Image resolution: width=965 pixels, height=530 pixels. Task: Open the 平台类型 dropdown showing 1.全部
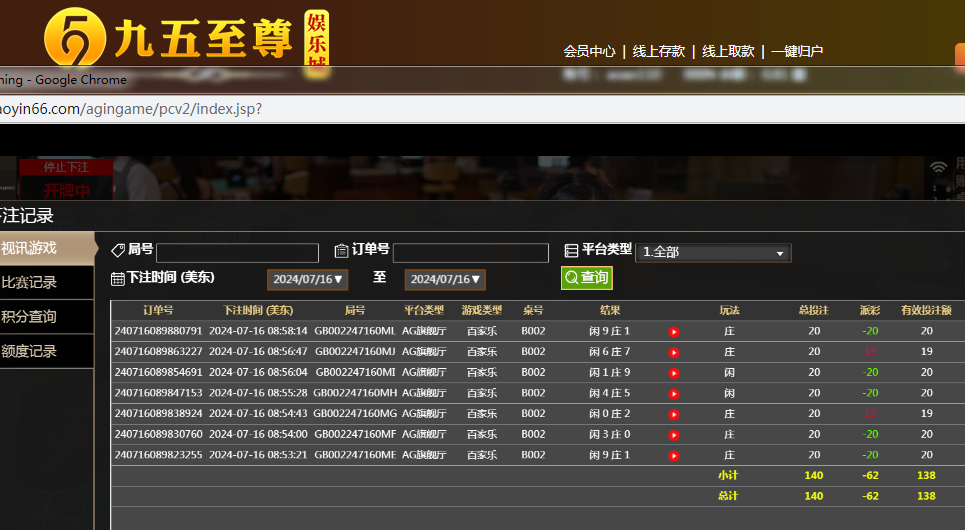click(713, 253)
